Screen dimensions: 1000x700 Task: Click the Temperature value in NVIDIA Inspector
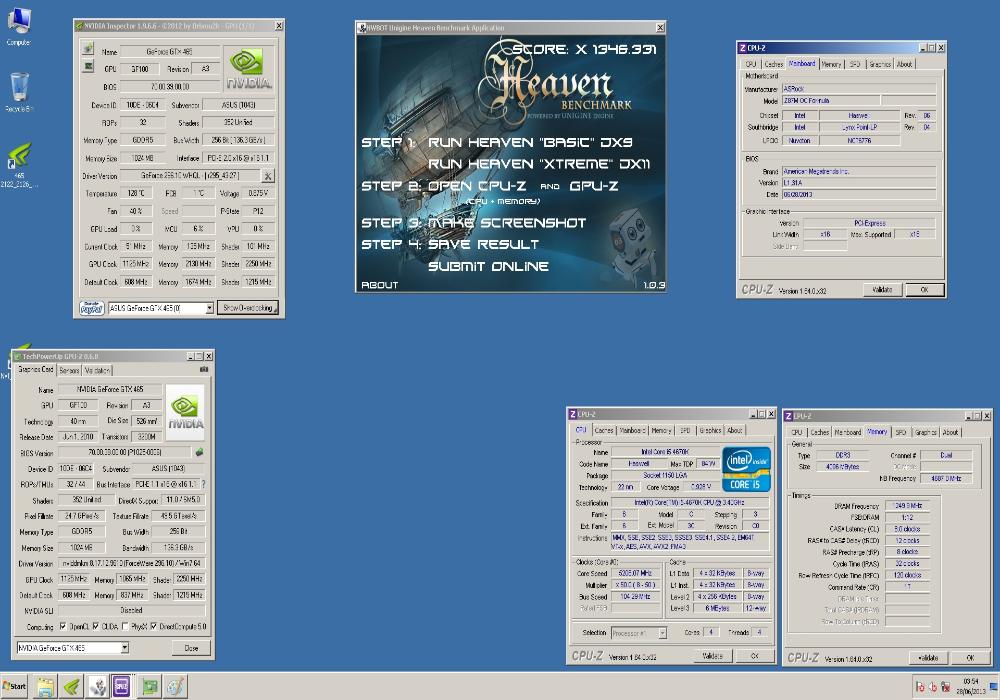tap(136, 193)
